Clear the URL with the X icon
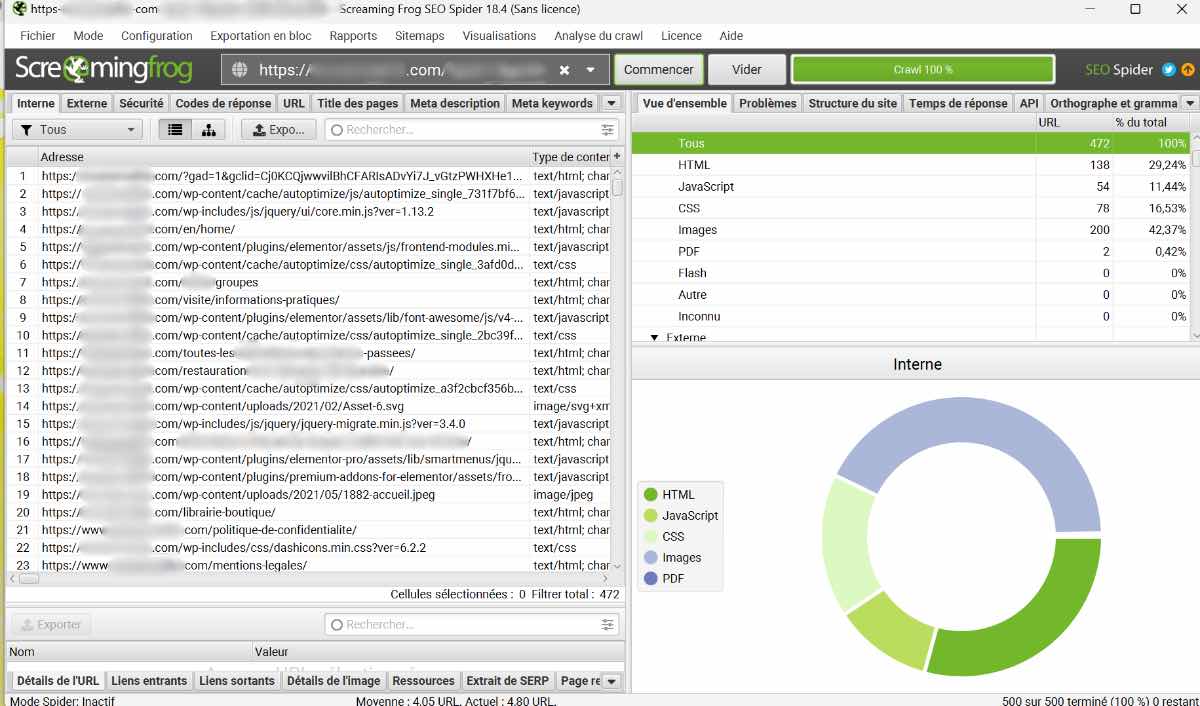Screen dimensions: 1200x706 point(563,70)
